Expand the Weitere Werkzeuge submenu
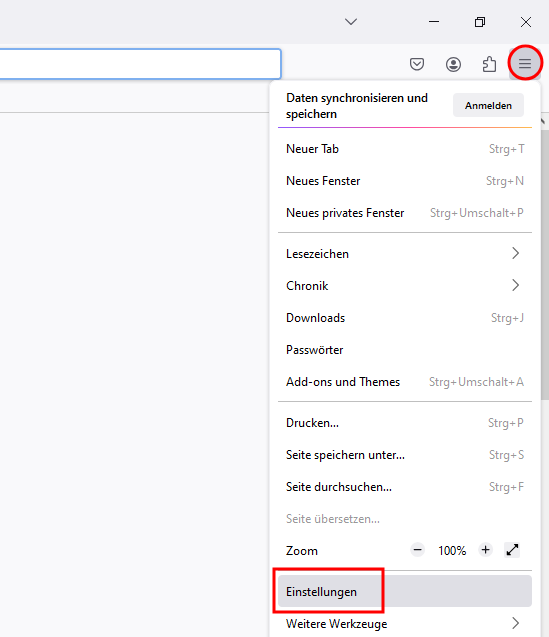This screenshot has height=637, width=549. [x=405, y=623]
